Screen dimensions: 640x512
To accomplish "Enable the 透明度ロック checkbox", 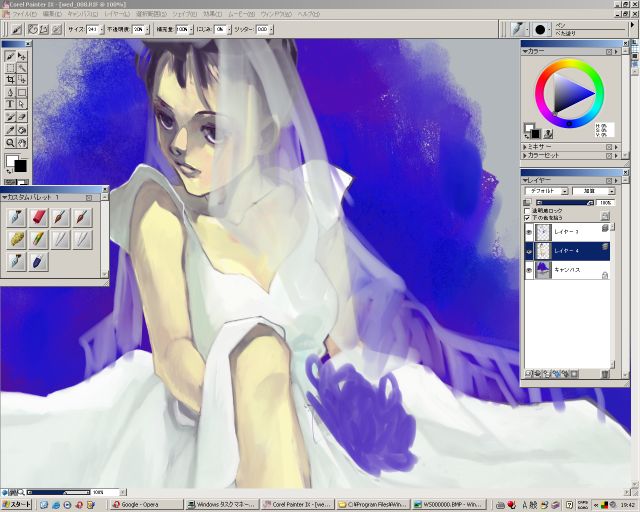I will pyautogui.click(x=527, y=211).
